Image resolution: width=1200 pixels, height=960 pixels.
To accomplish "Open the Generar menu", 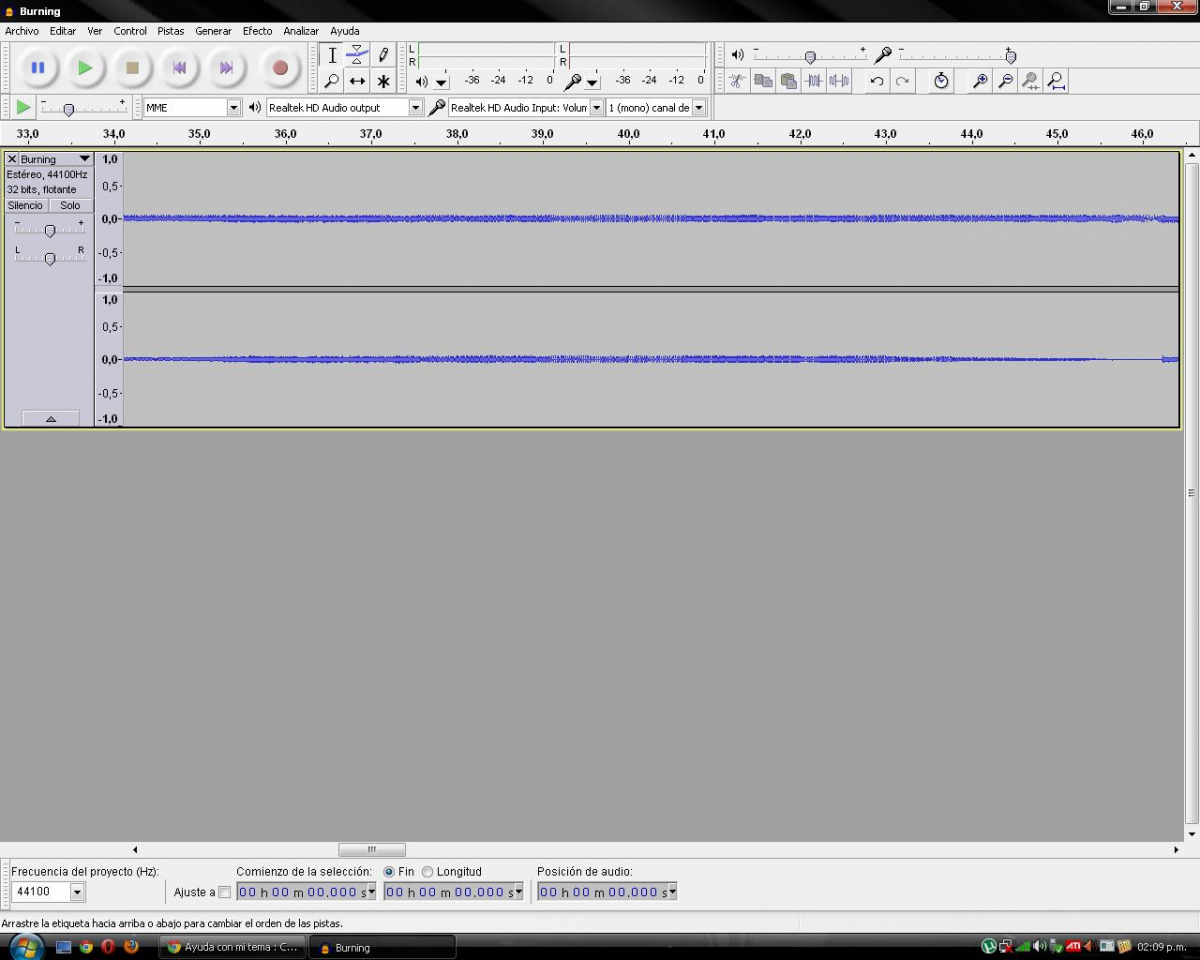I will [213, 31].
